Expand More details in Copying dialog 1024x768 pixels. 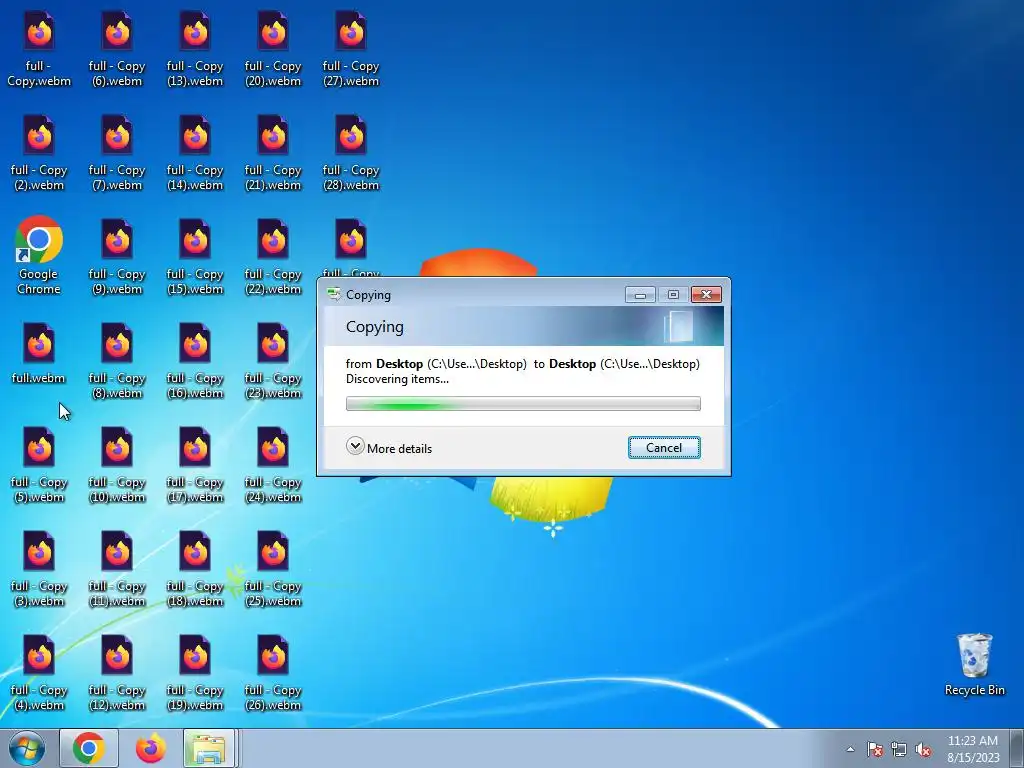389,448
